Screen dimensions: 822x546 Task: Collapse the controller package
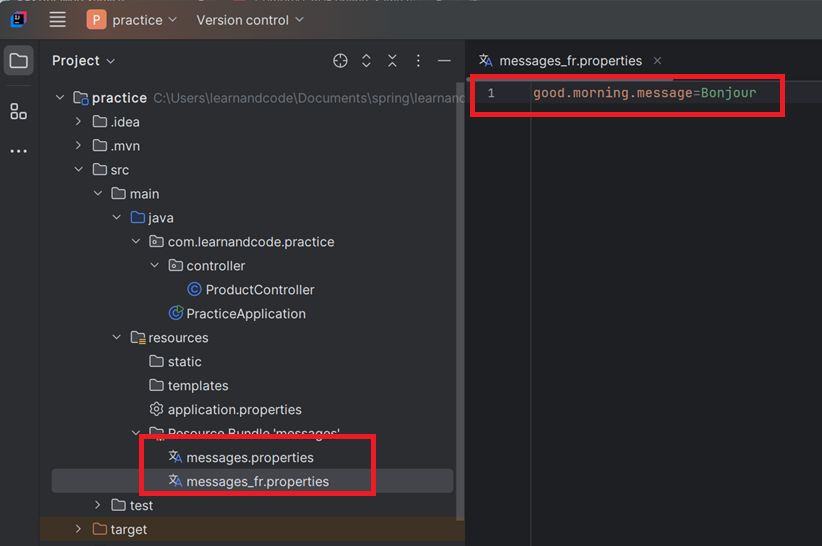[155, 265]
